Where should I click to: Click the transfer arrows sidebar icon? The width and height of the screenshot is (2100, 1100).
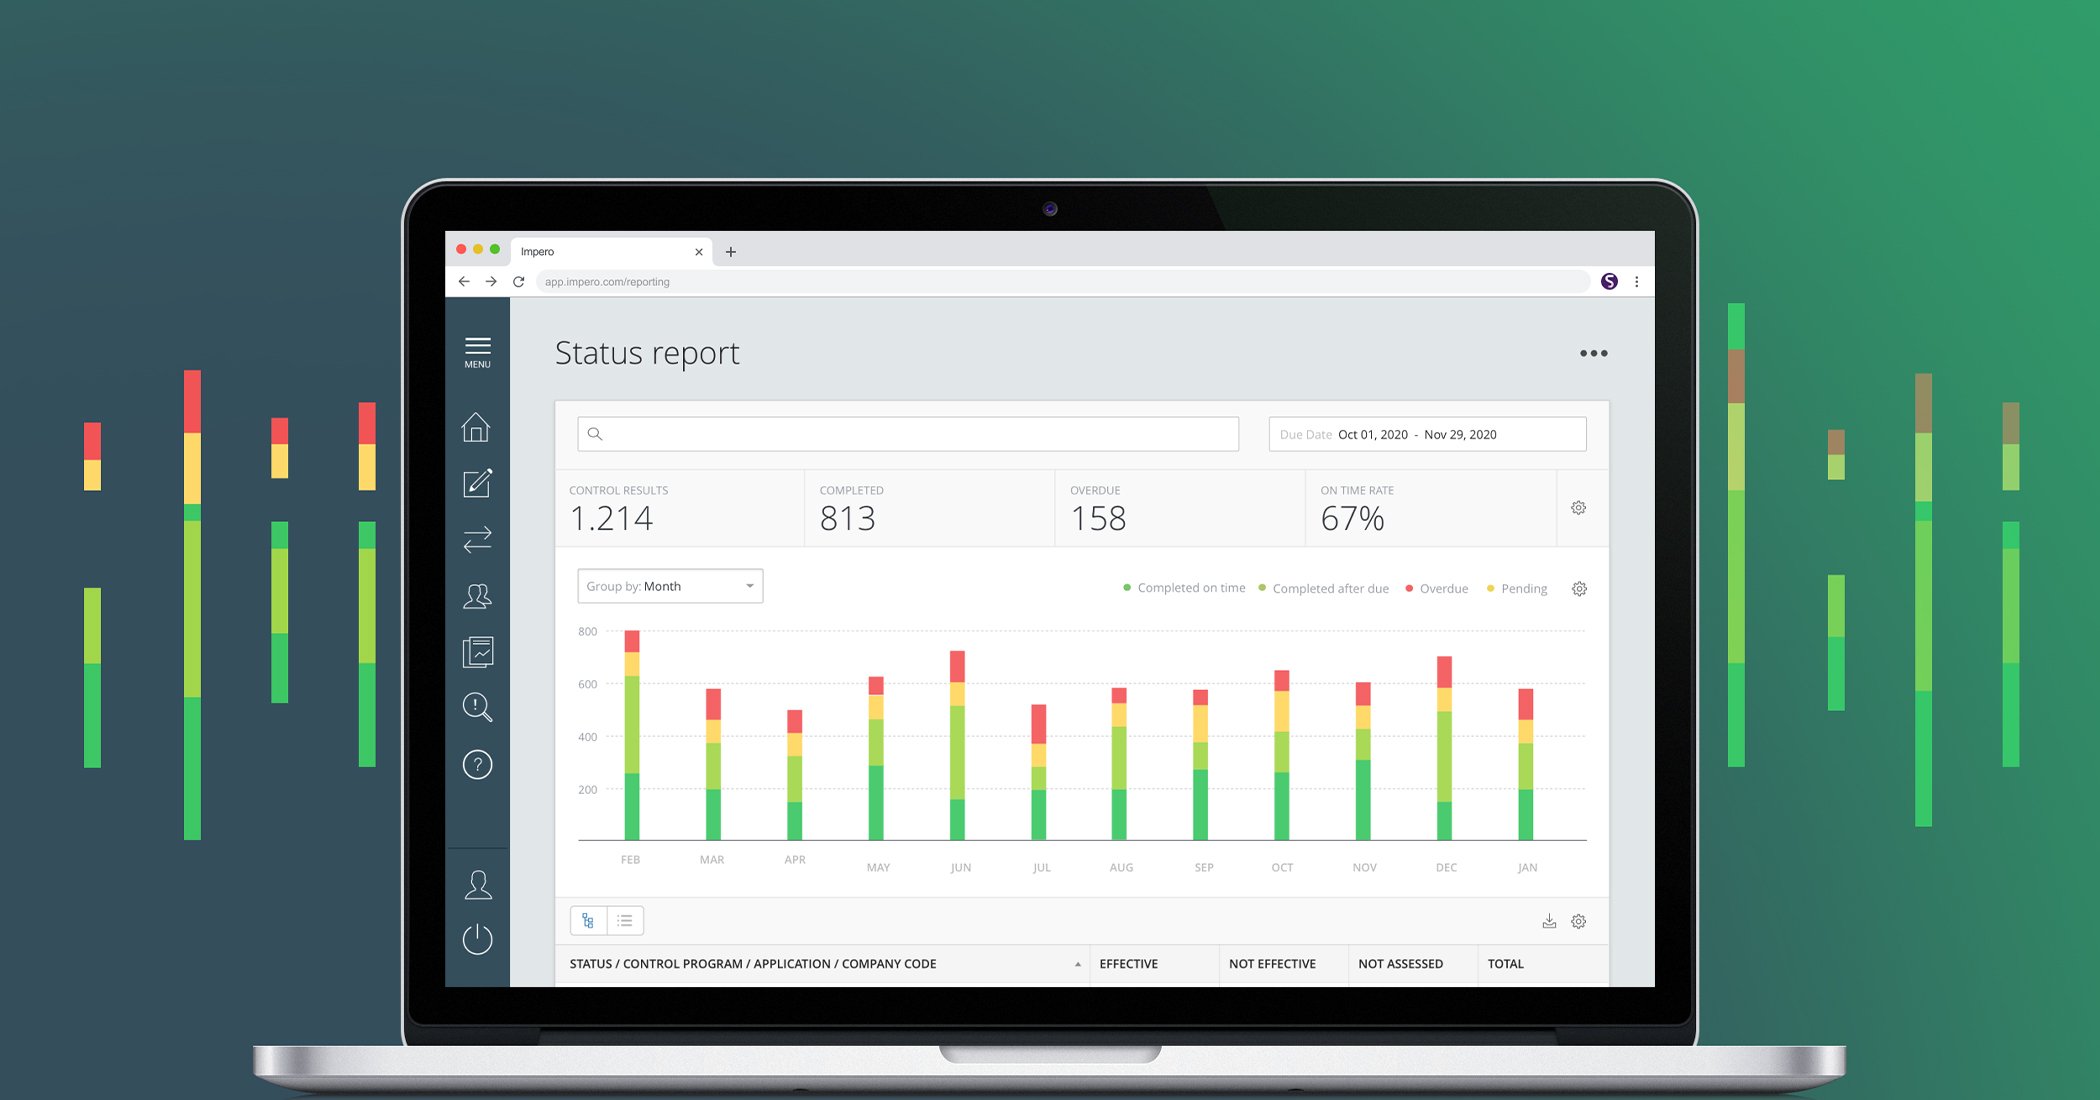pos(477,540)
